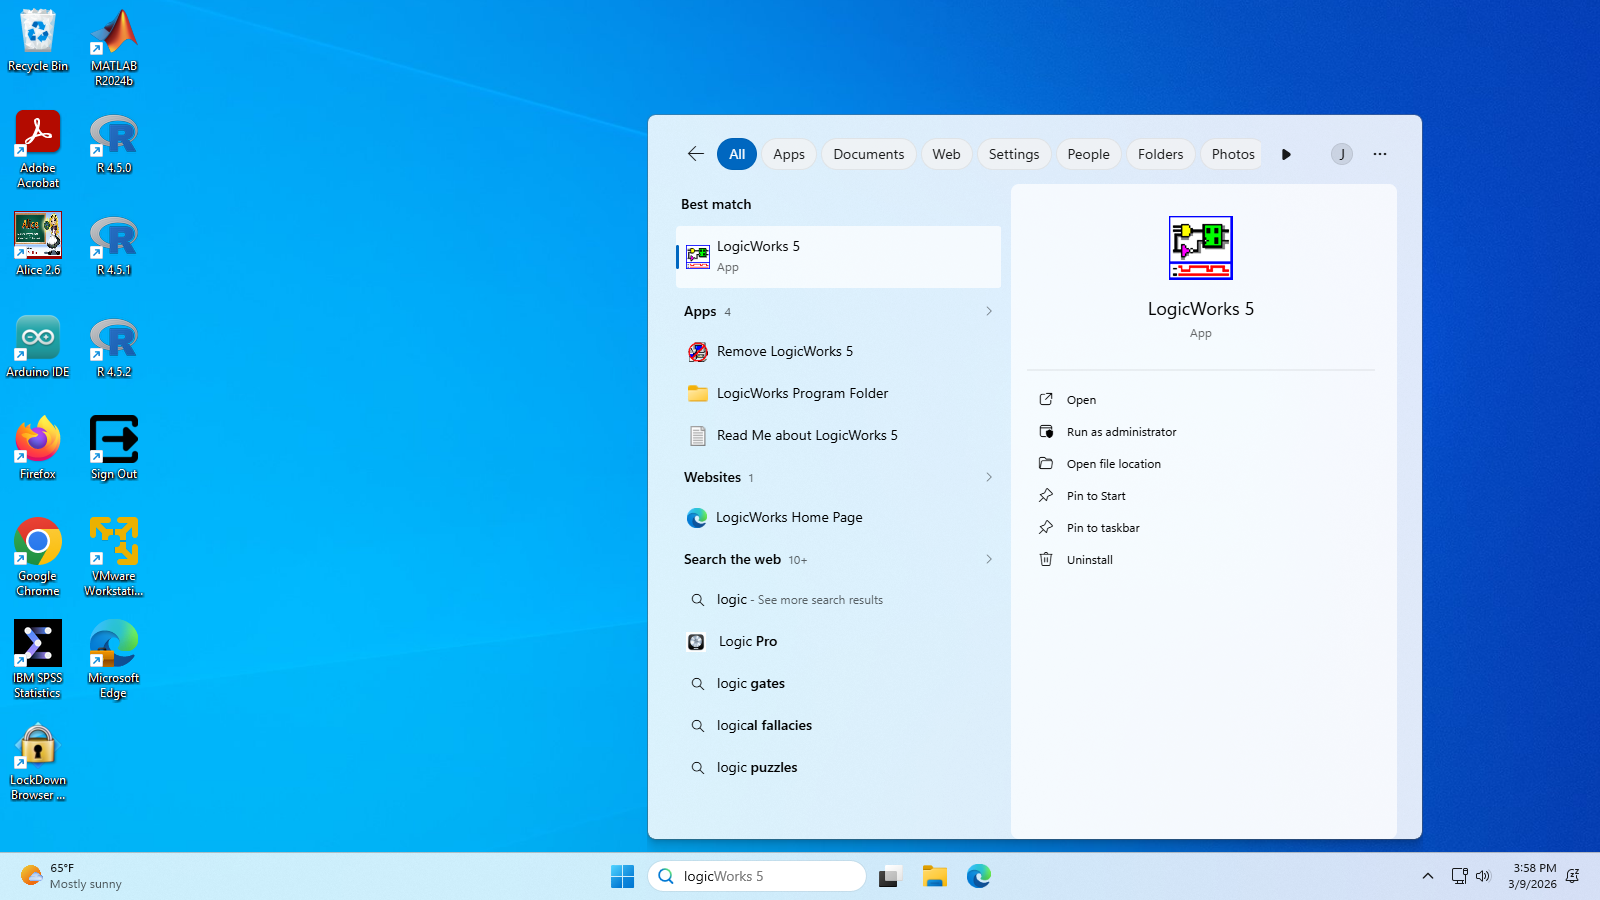Switch to the Web filter tab
This screenshot has height=900, width=1600.
pyautogui.click(x=946, y=154)
